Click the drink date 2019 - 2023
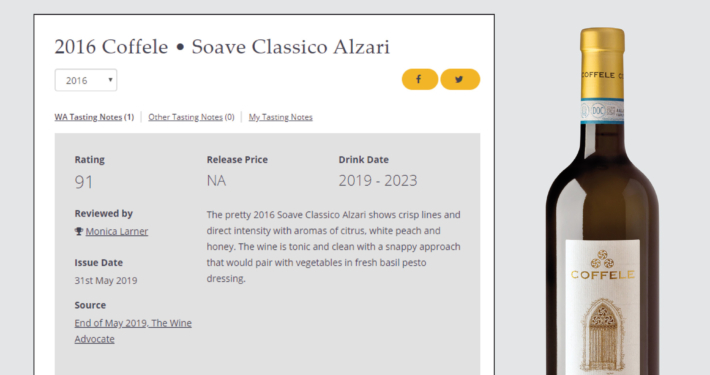 [378, 181]
